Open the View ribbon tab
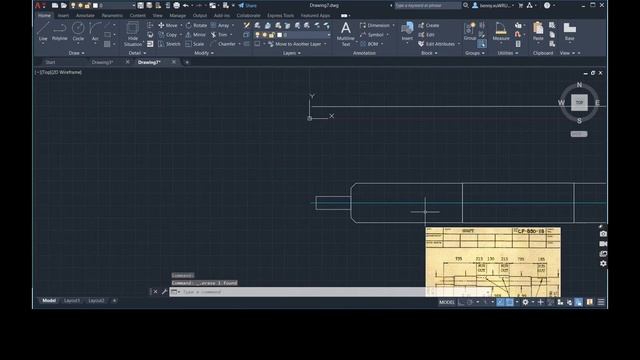The height and width of the screenshot is (360, 640). [x=157, y=16]
